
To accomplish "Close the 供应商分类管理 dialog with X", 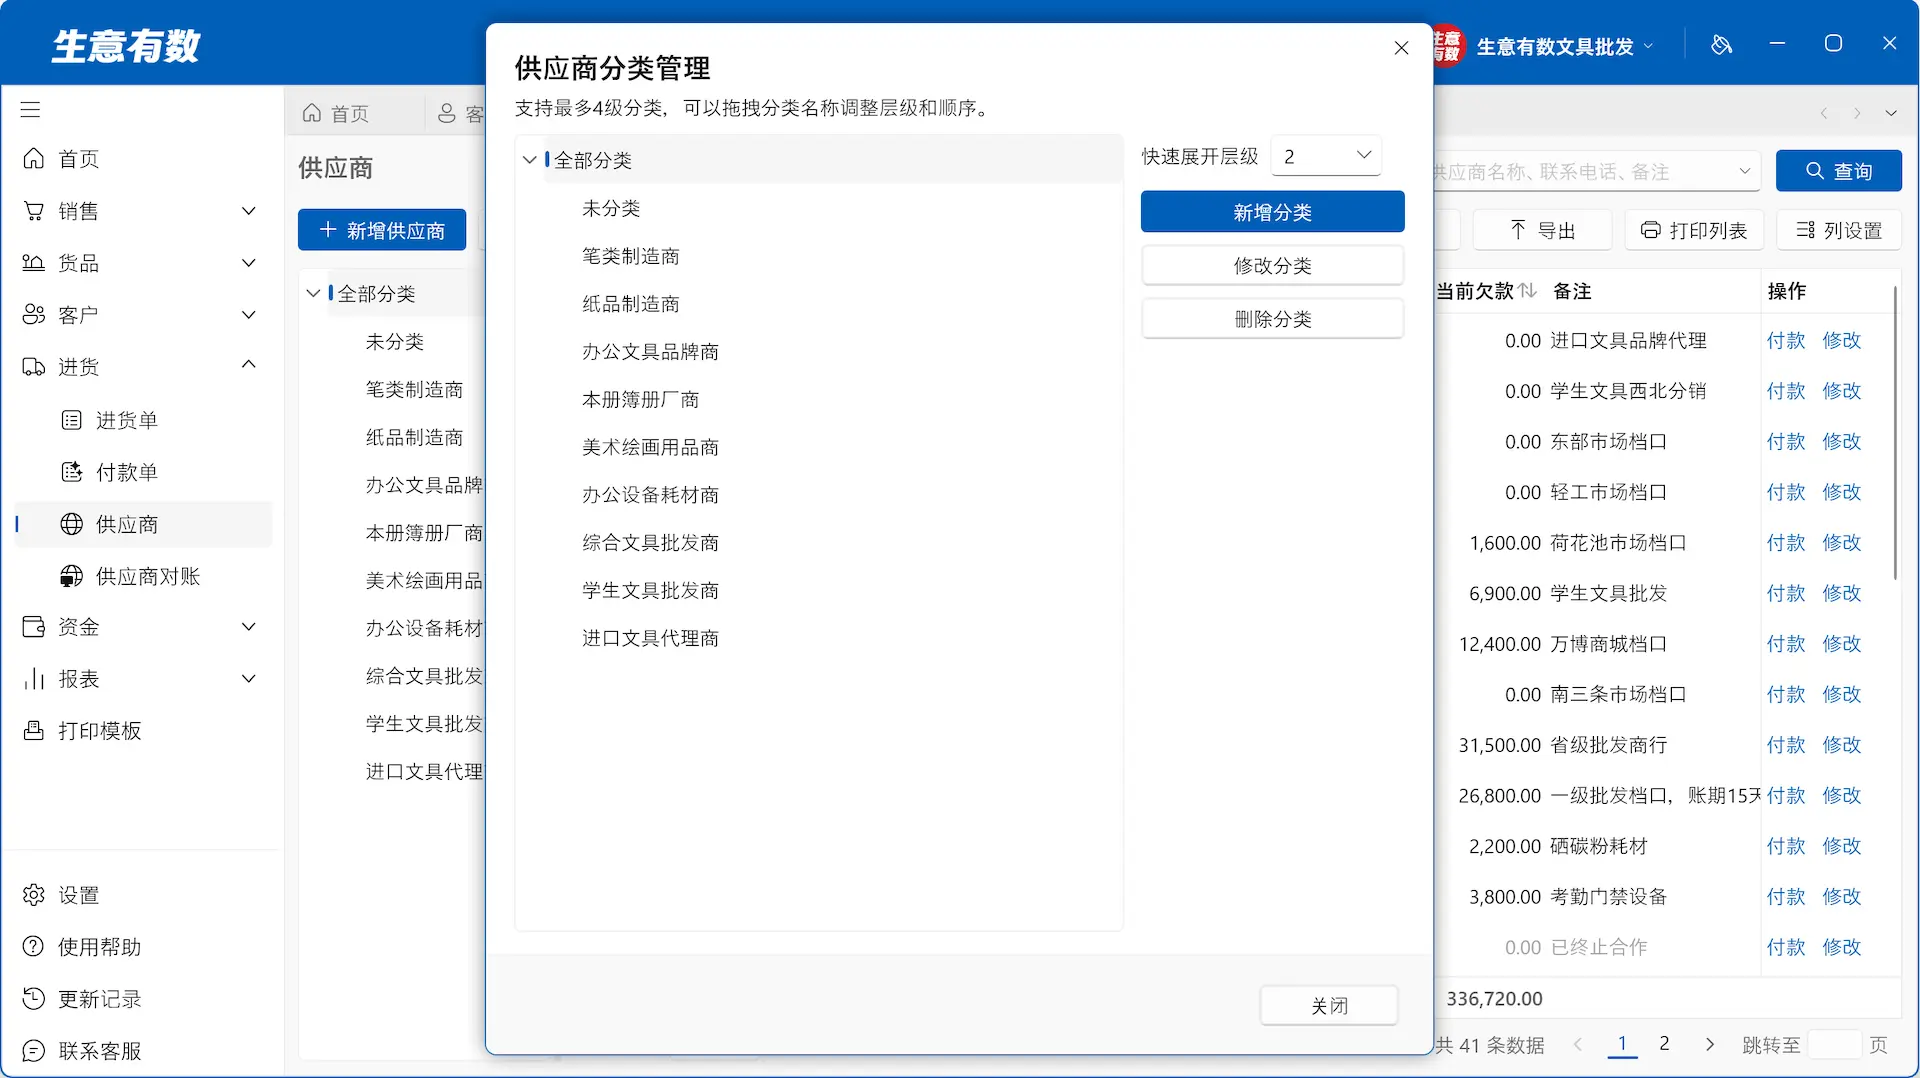I will pos(1401,48).
